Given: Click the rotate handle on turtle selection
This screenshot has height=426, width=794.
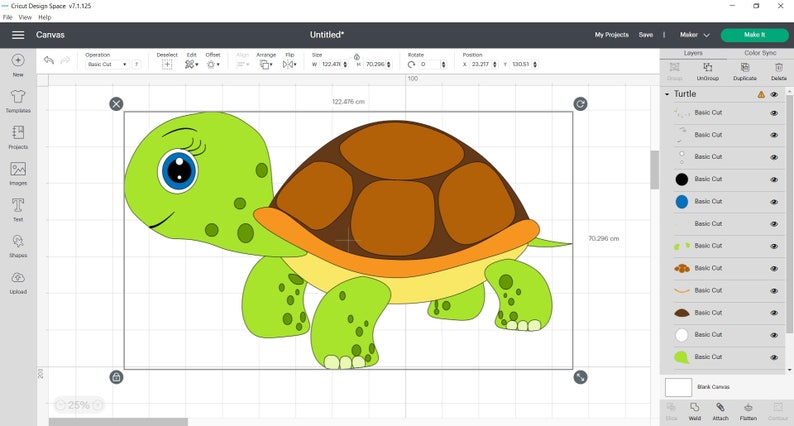Looking at the screenshot, I should [x=581, y=103].
